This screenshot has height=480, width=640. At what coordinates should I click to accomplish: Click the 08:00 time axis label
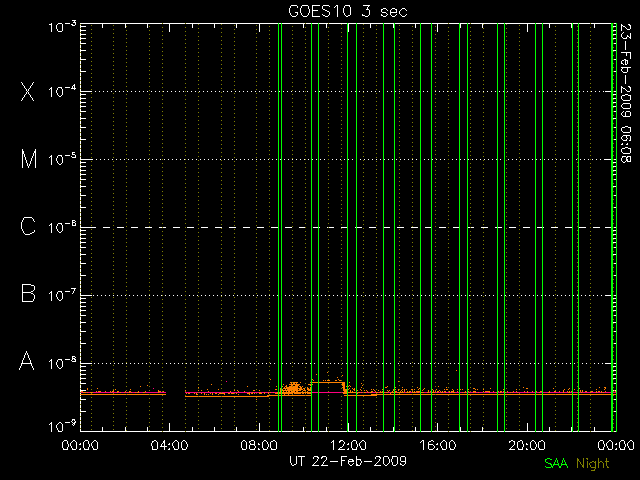coord(259,445)
